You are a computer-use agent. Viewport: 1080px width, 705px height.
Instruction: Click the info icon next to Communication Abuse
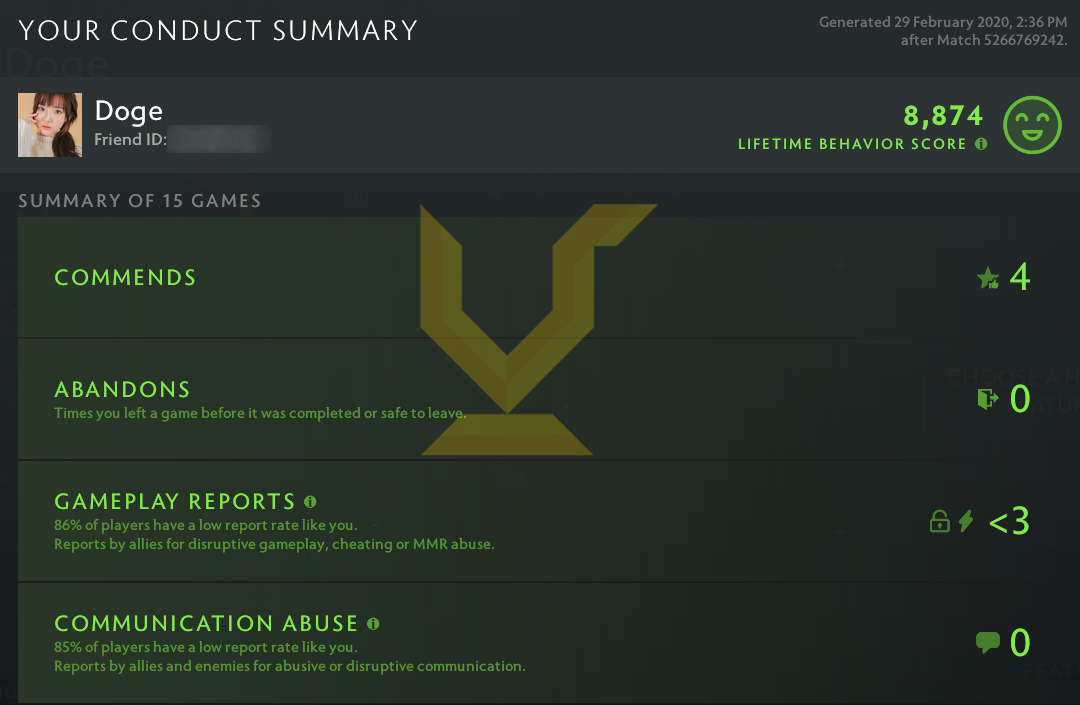[x=373, y=623]
